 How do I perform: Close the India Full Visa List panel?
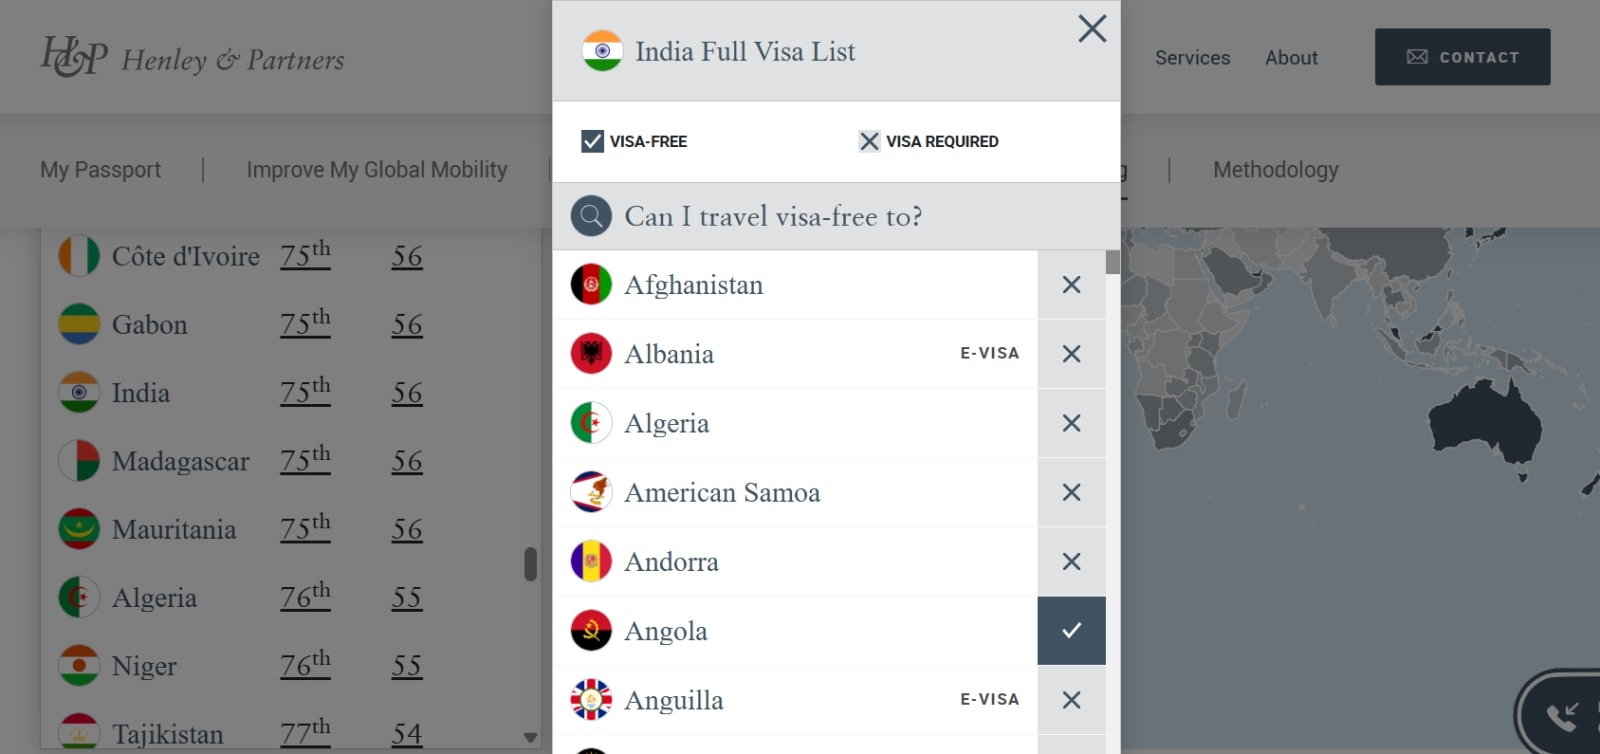1092,29
